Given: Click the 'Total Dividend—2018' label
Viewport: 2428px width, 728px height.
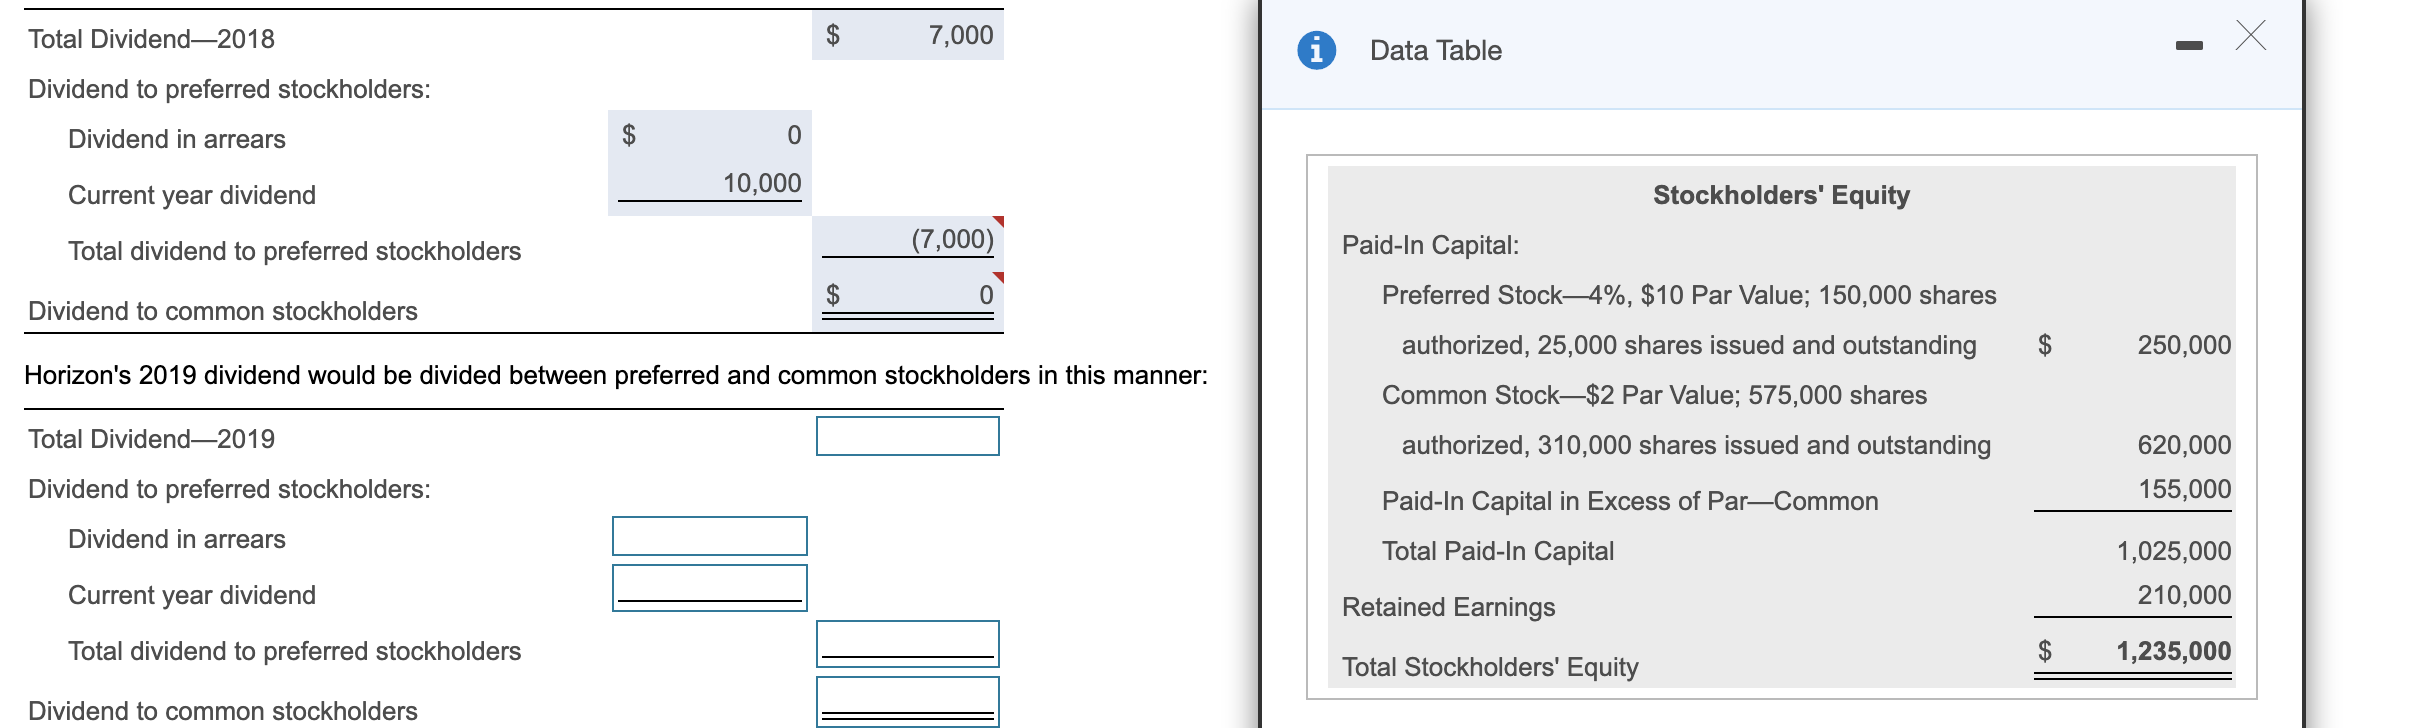Looking at the screenshot, I should pyautogui.click(x=151, y=39).
